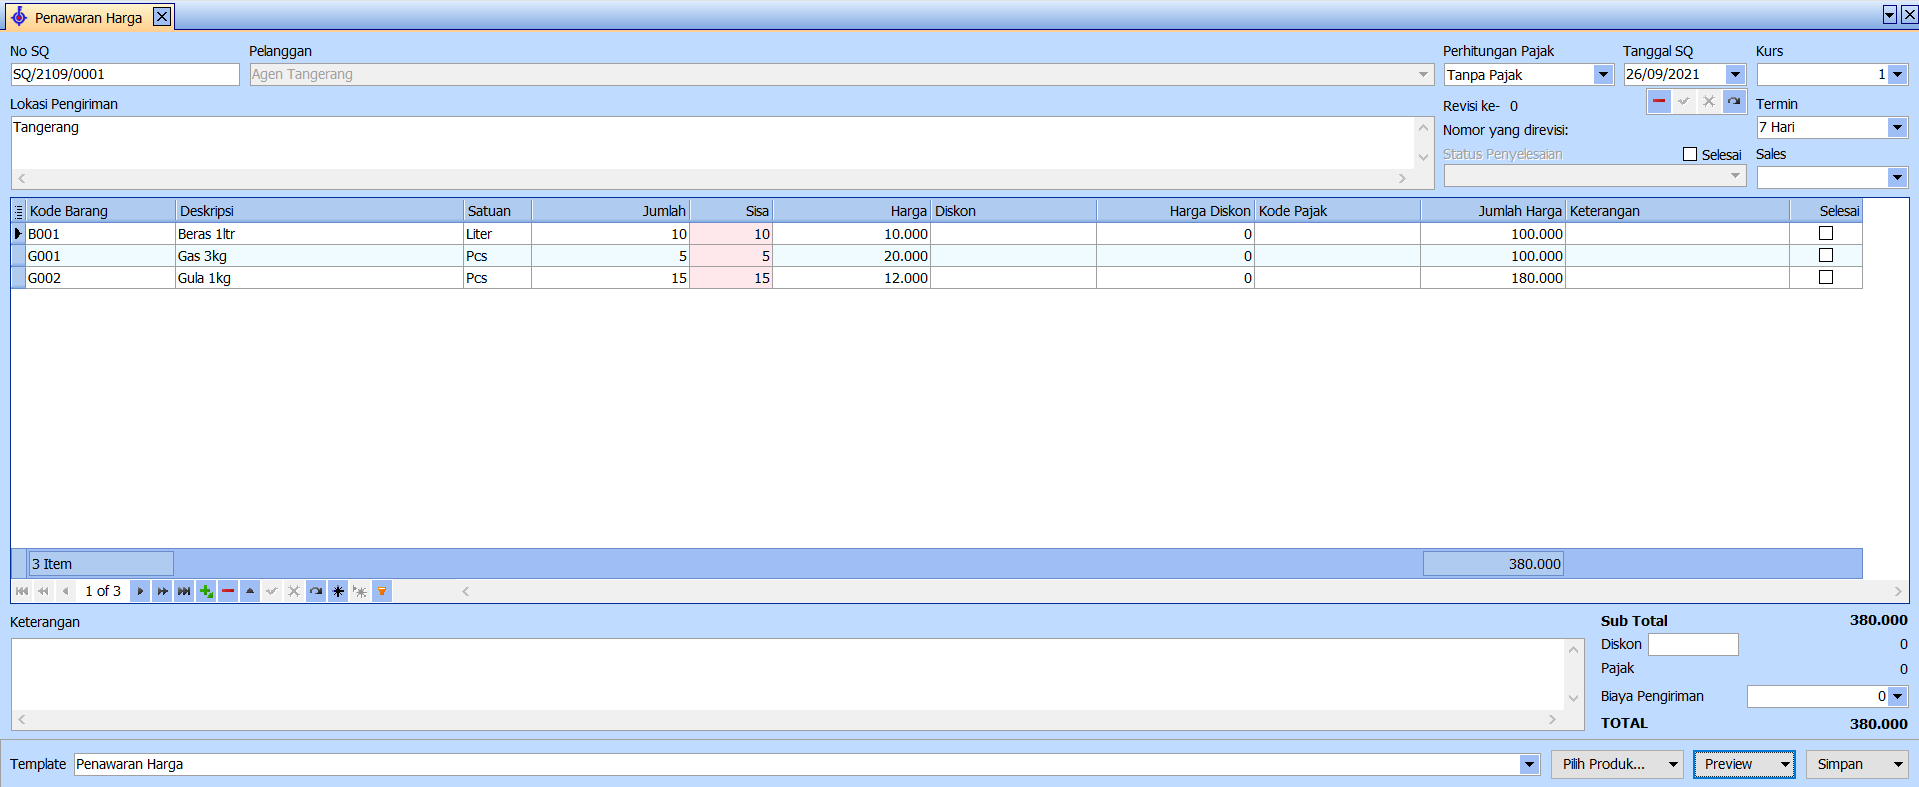Go to saved bookmark icon in navigator
The width and height of the screenshot is (1919, 787).
[x=360, y=591]
